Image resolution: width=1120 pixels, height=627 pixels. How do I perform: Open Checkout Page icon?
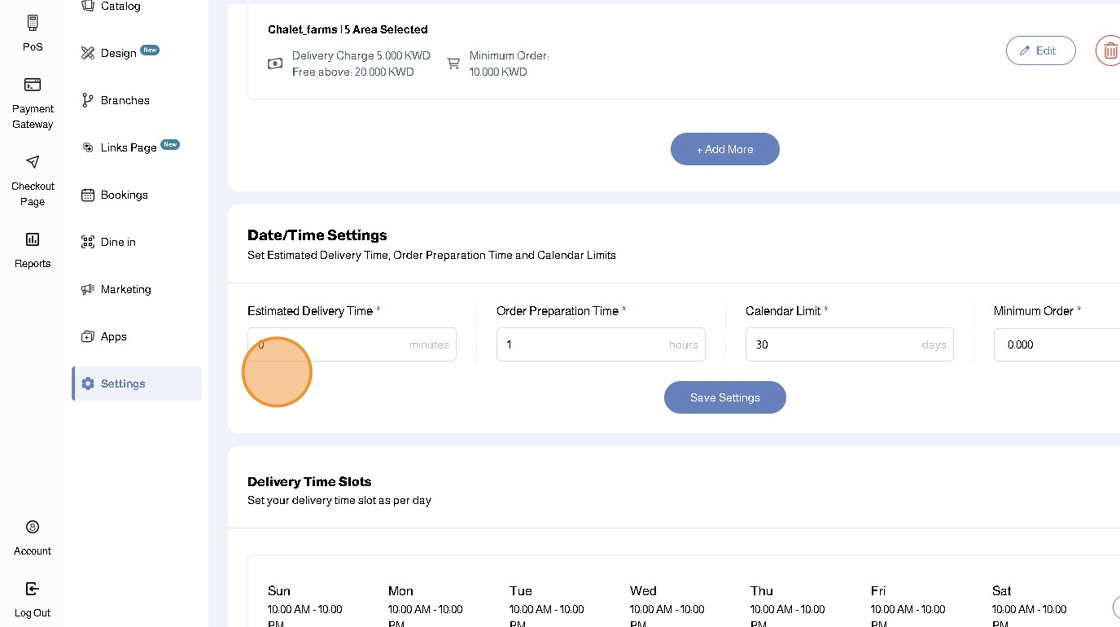pyautogui.click(x=32, y=162)
